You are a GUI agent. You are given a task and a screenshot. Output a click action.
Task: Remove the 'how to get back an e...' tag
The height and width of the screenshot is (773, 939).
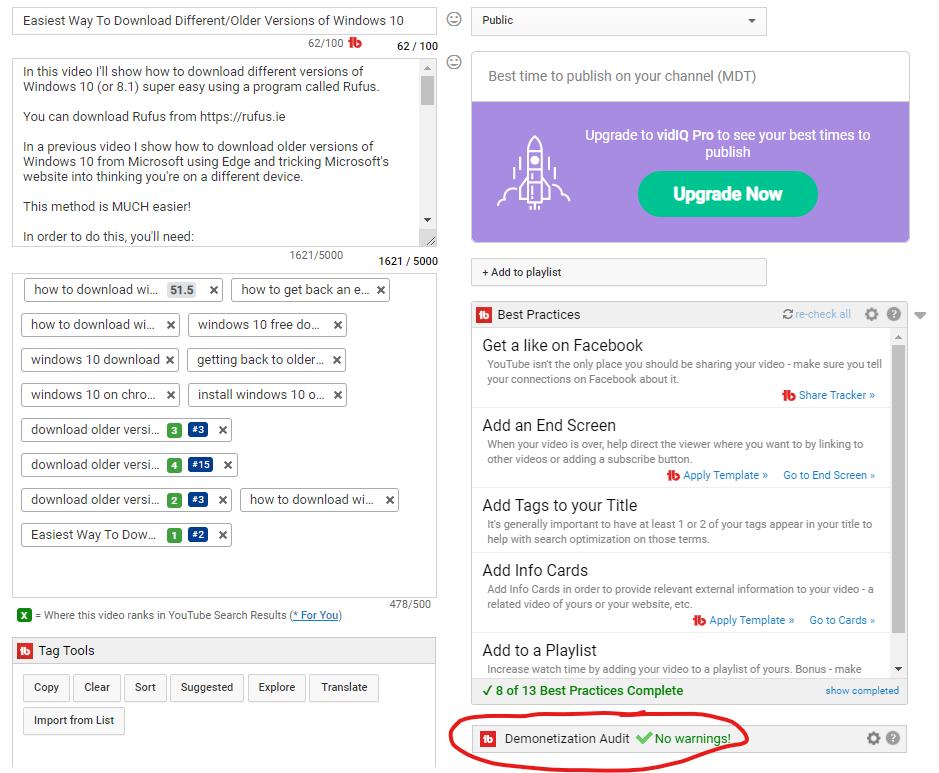380,290
